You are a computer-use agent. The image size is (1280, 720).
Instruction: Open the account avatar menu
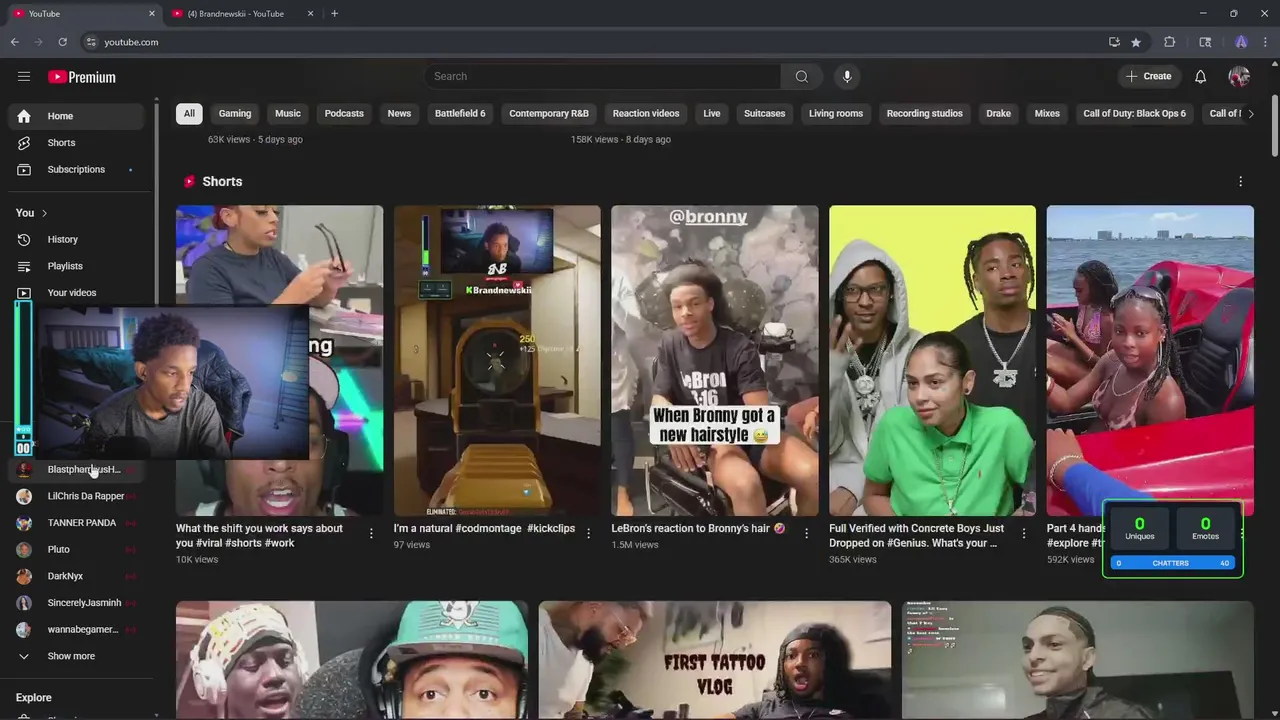point(1239,77)
